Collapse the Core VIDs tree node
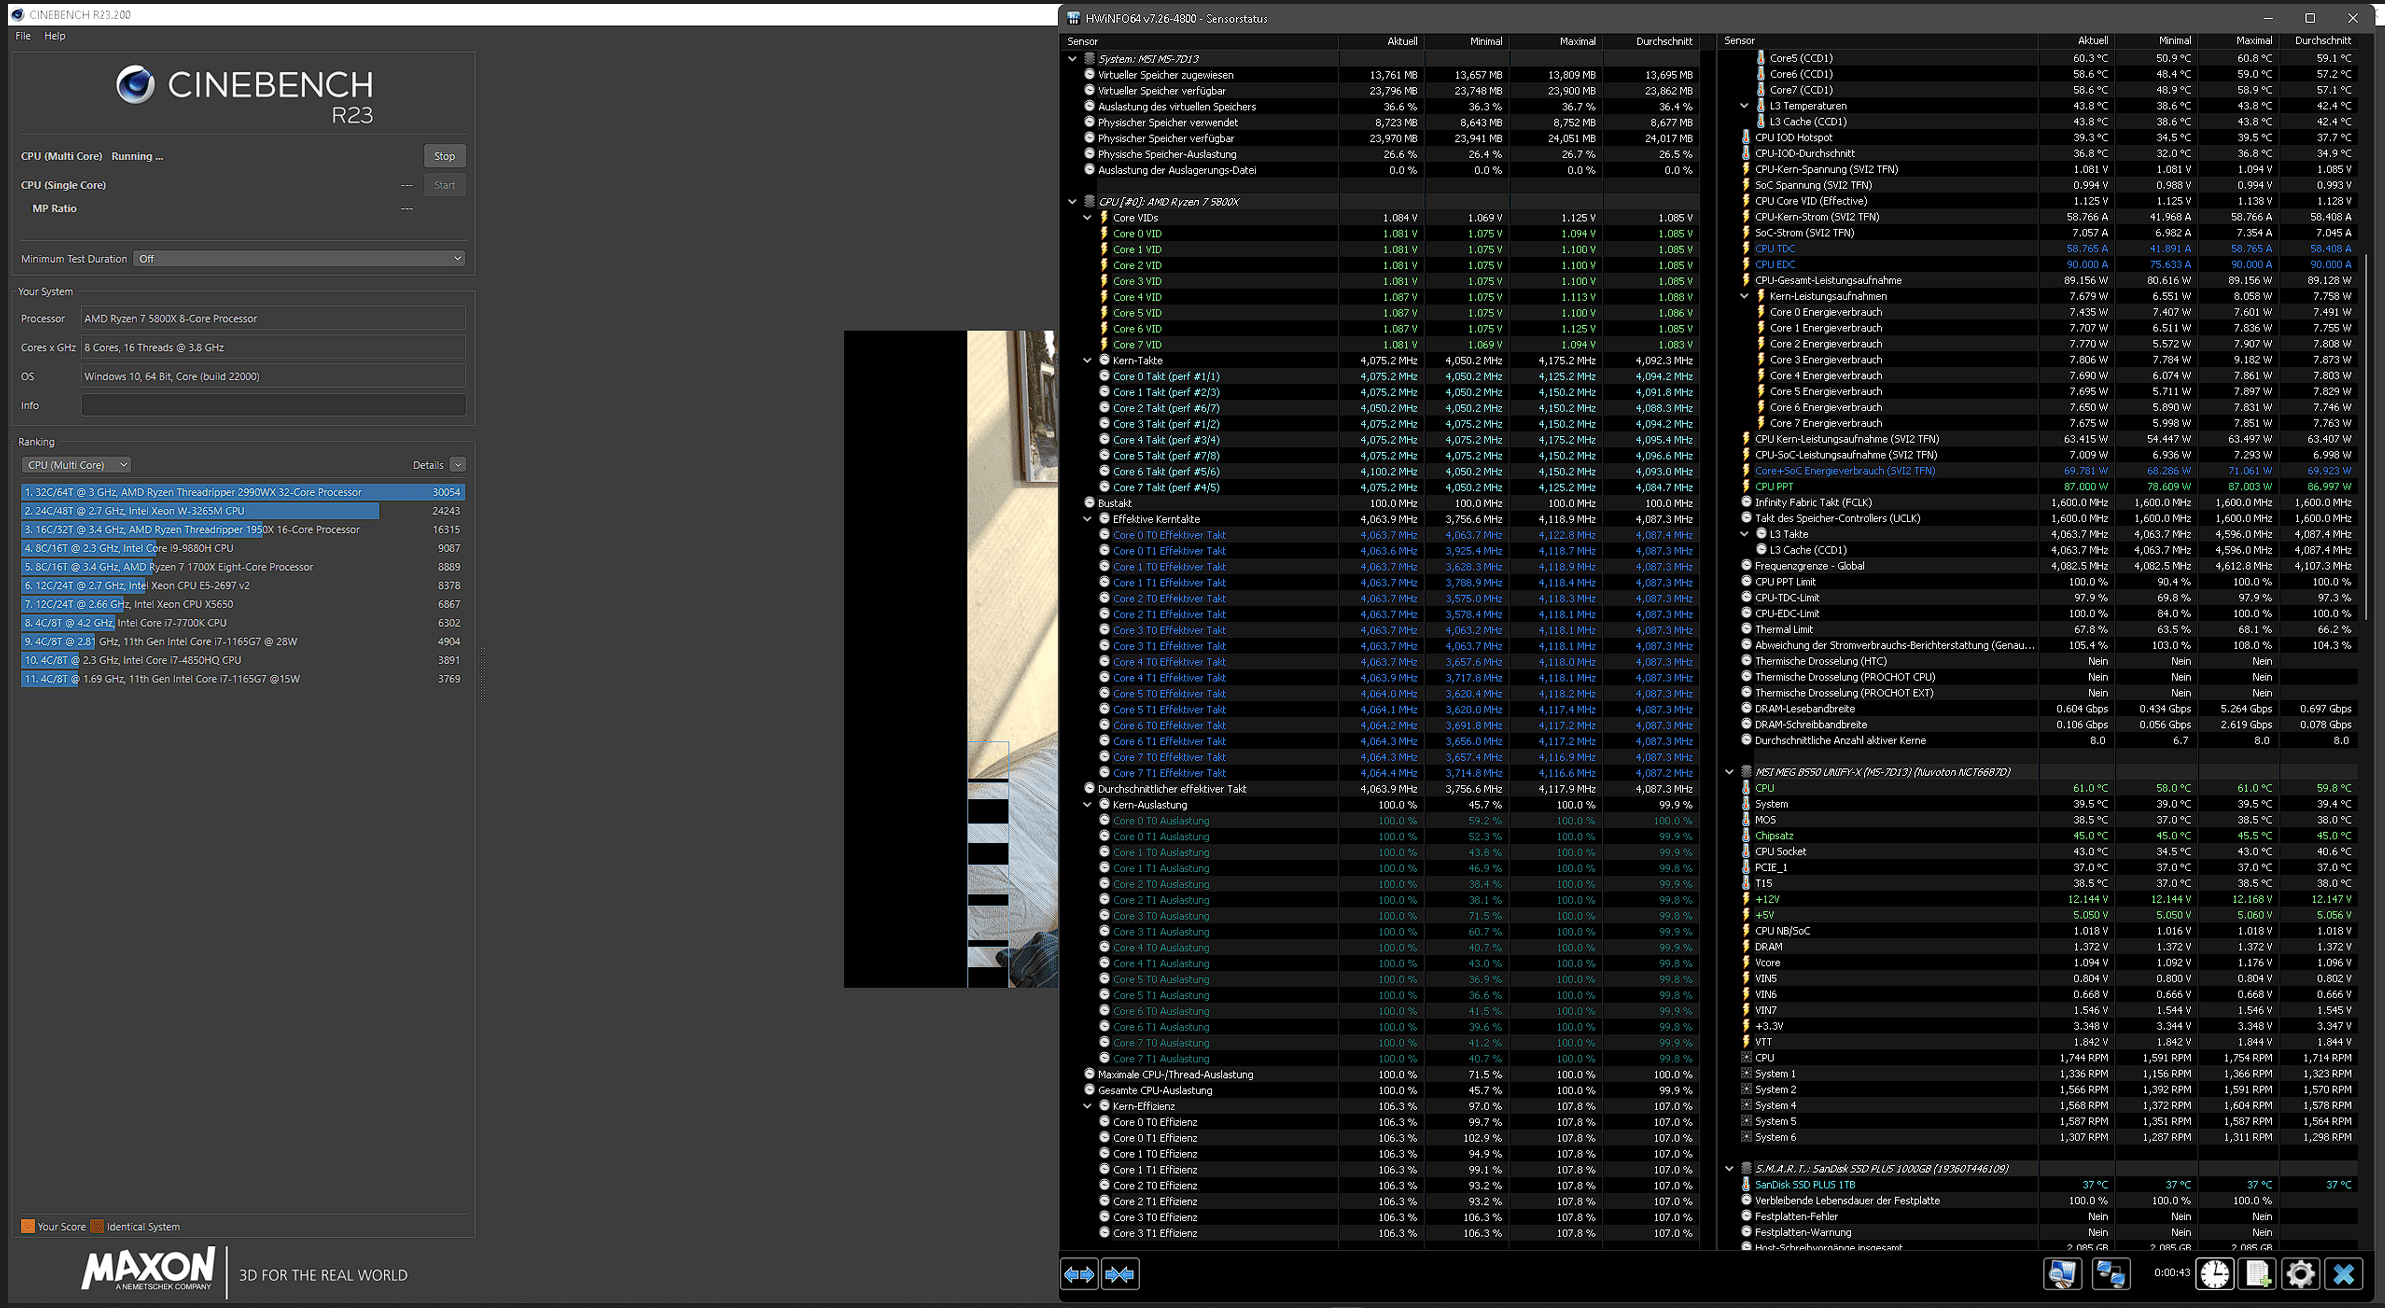 pyautogui.click(x=1088, y=218)
